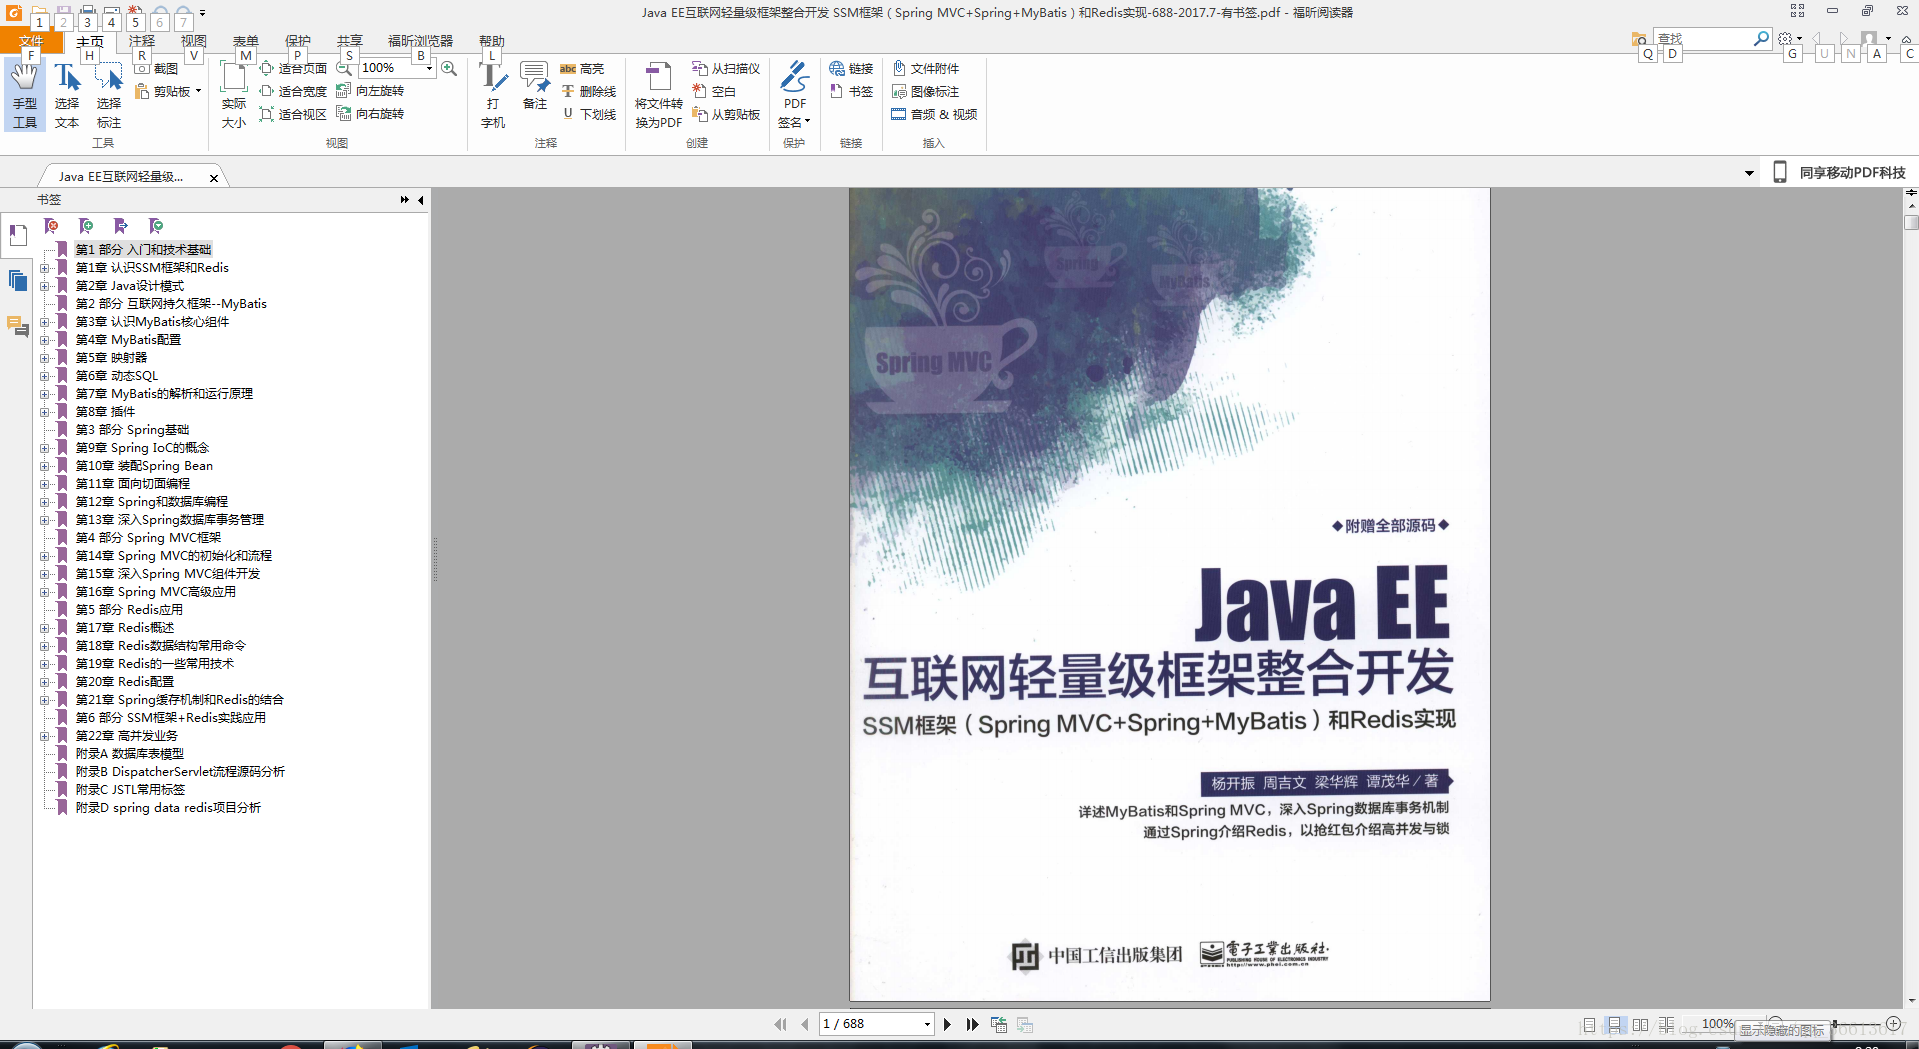Expand bookmark 第3章 认识MyBatis核心组件
This screenshot has height=1049, width=1919.
click(44, 322)
